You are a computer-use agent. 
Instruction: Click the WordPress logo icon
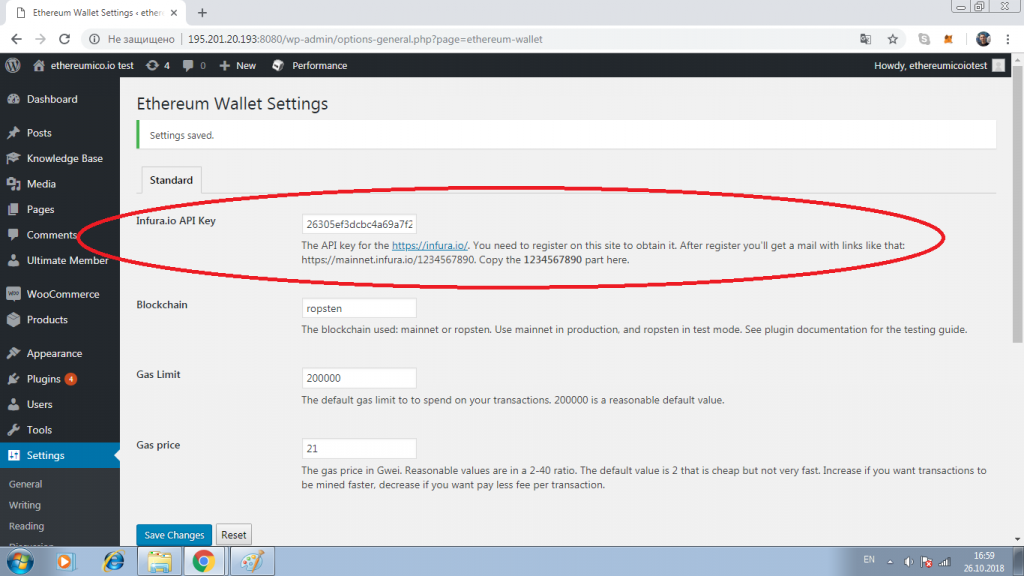point(13,65)
